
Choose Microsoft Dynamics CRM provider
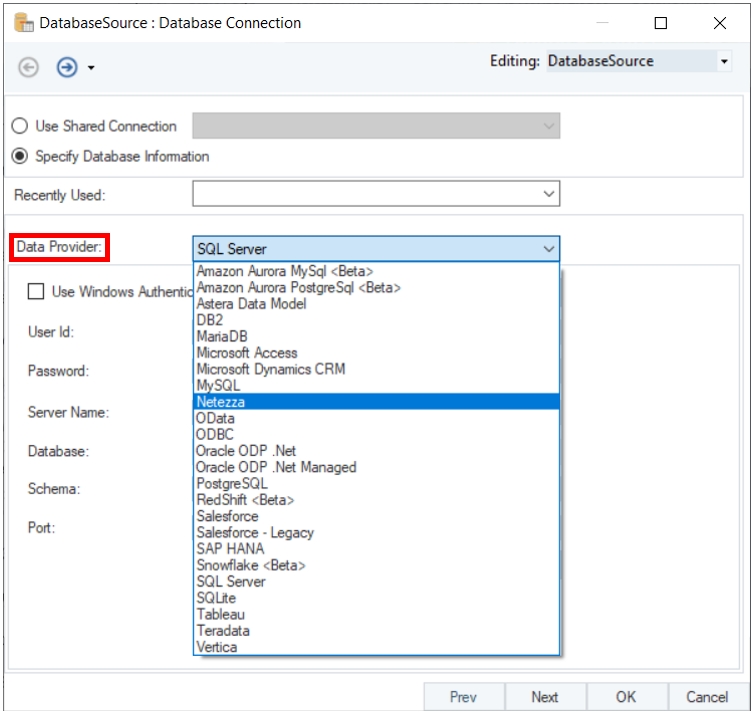pos(270,369)
